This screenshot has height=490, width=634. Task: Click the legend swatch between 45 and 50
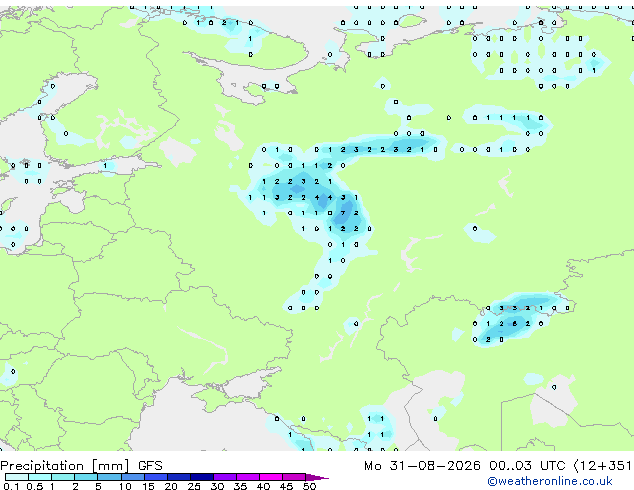point(294,477)
